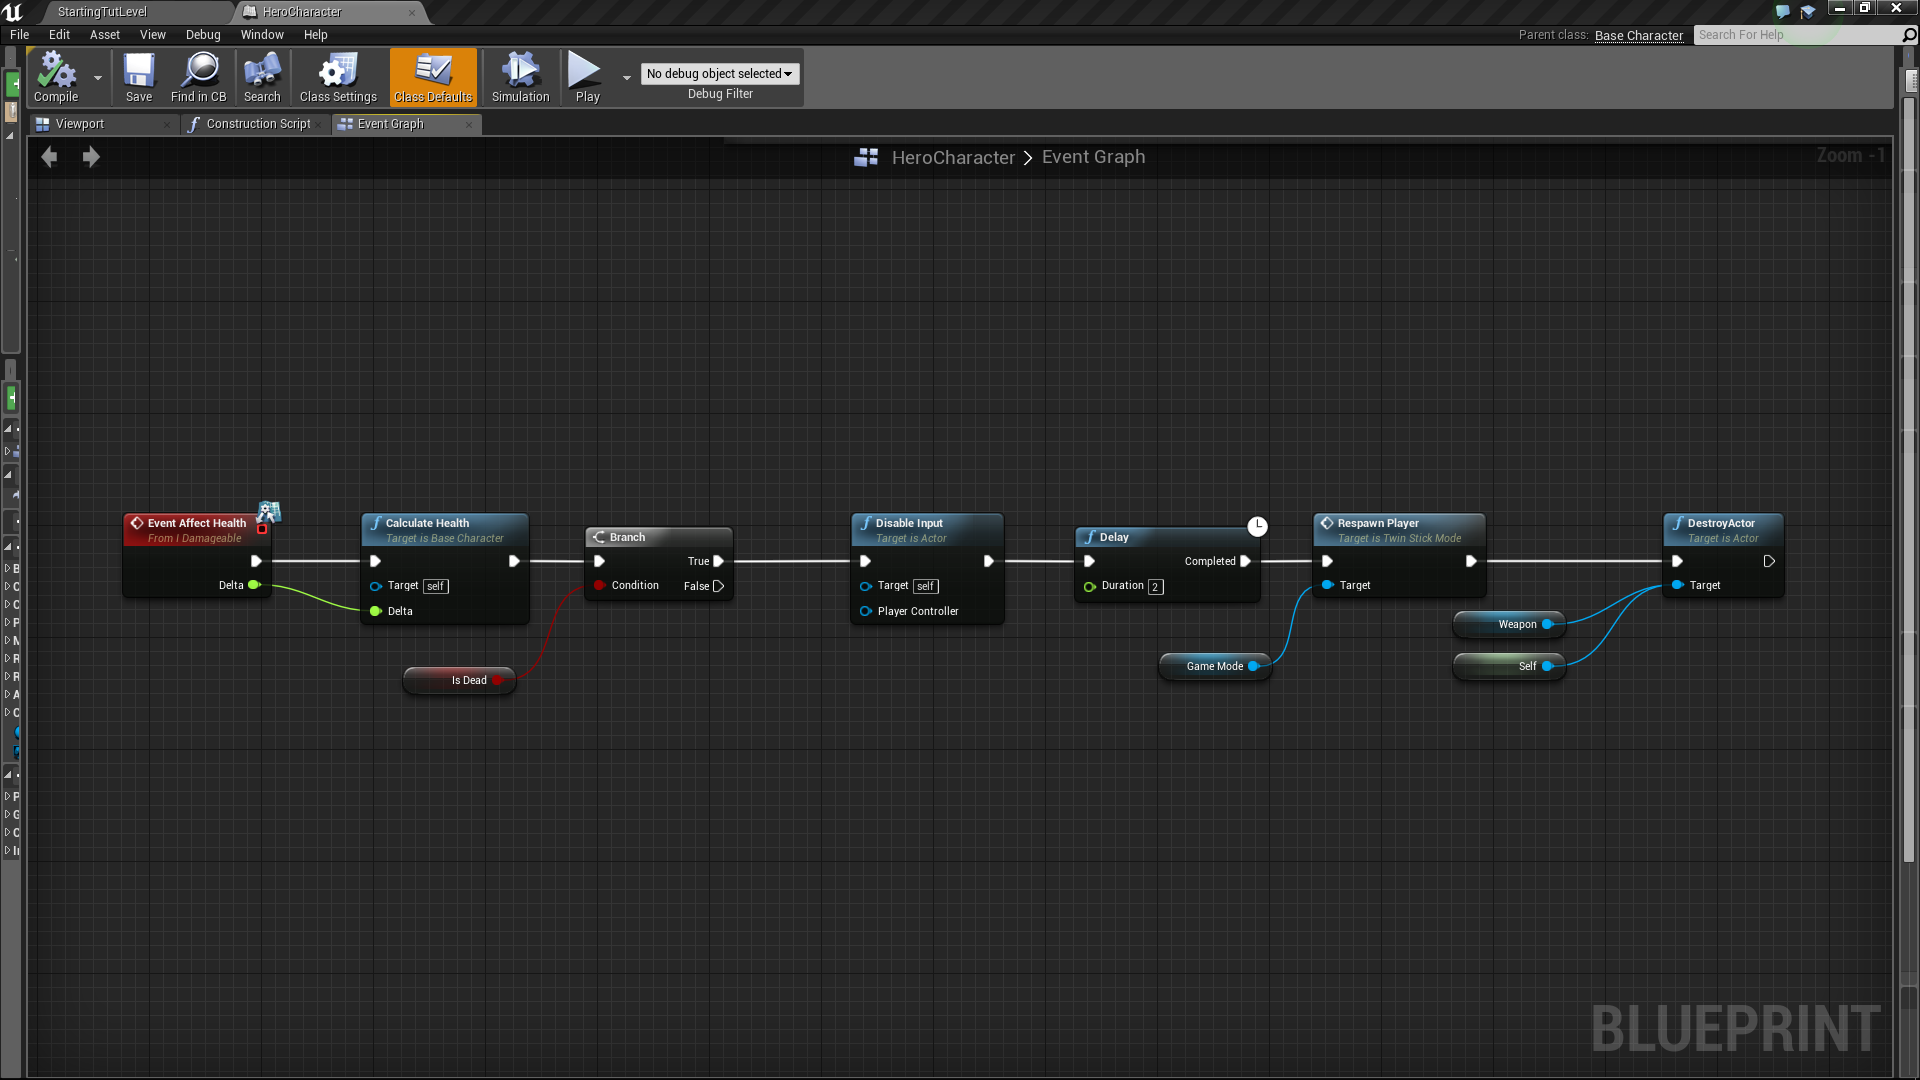Screen dimensions: 1920x1080
Task: Click HeroCharacter in the breadcrumb
Action: 952,158
